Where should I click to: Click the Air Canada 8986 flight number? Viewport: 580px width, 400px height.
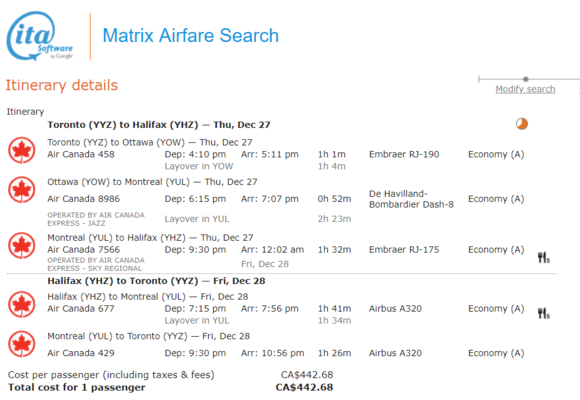point(84,199)
